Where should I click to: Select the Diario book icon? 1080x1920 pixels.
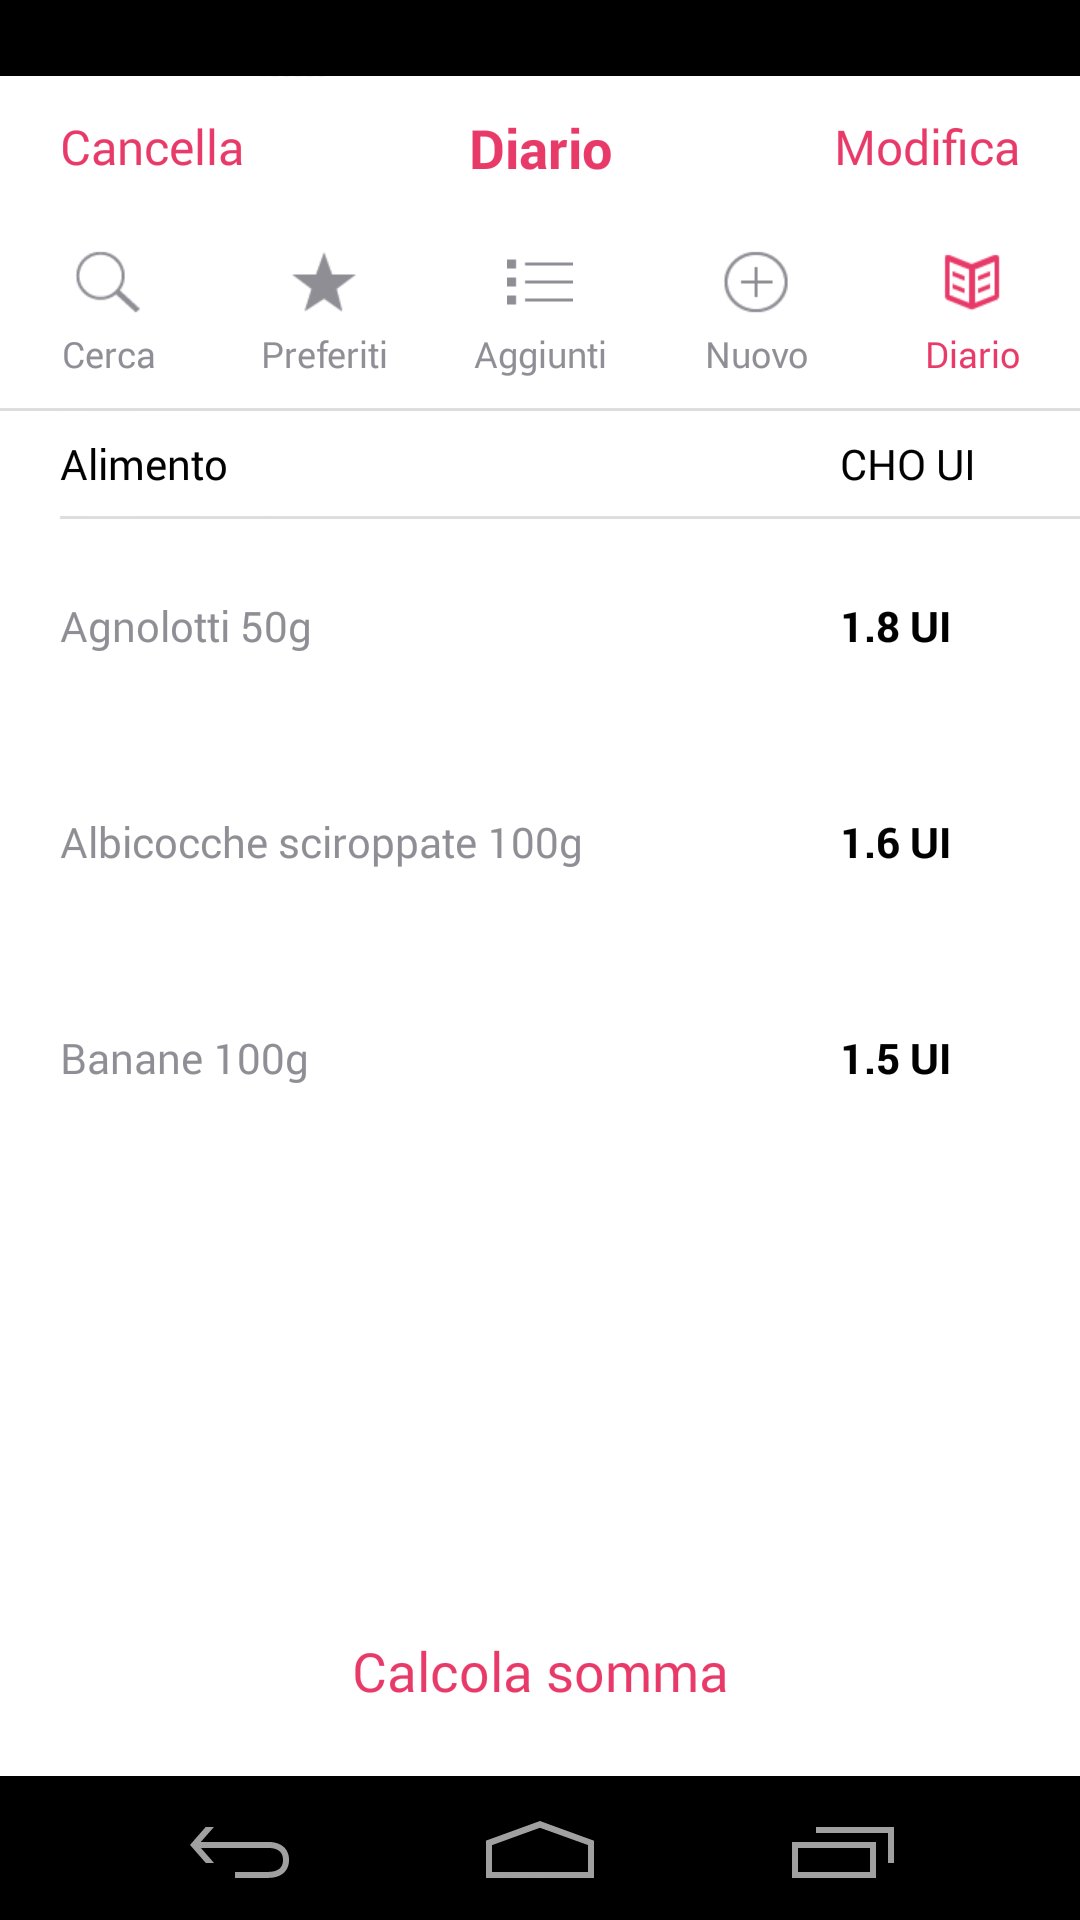[x=972, y=282]
